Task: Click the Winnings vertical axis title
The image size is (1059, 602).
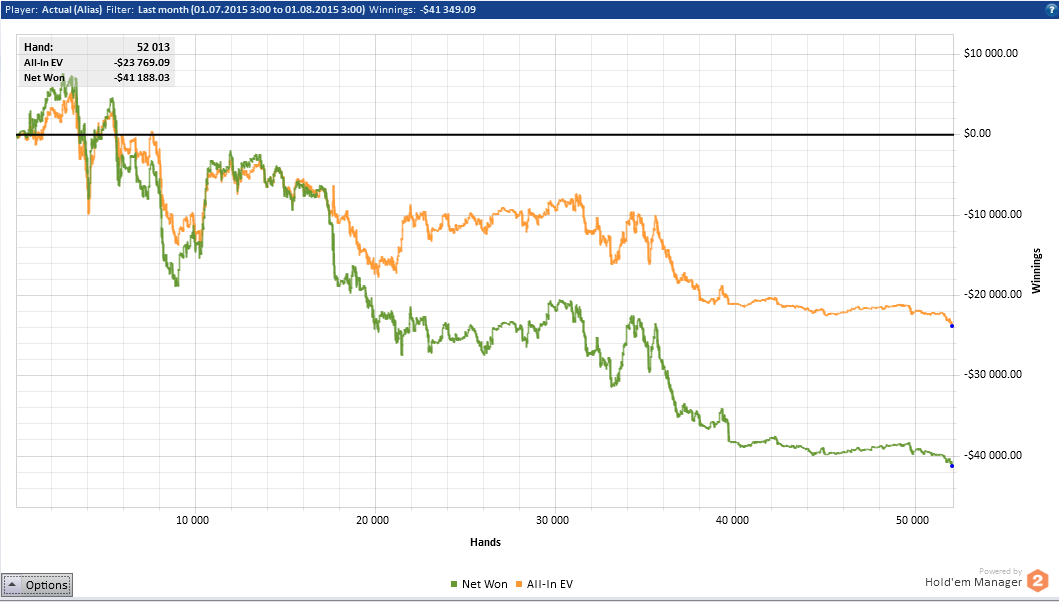Action: click(x=1037, y=271)
